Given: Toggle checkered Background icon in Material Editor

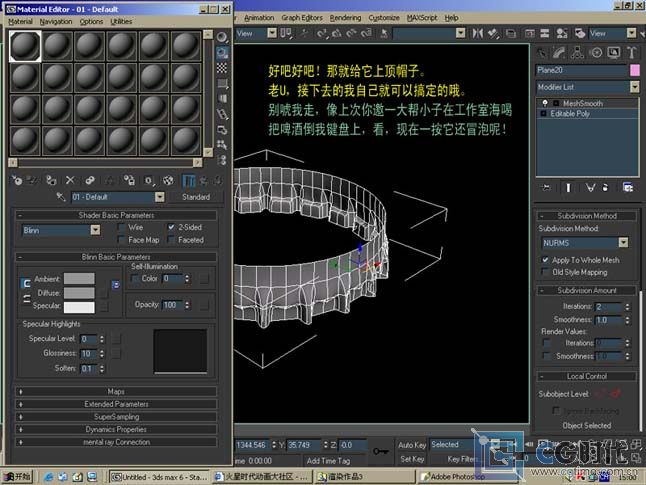Looking at the screenshot, I should click(x=222, y=68).
